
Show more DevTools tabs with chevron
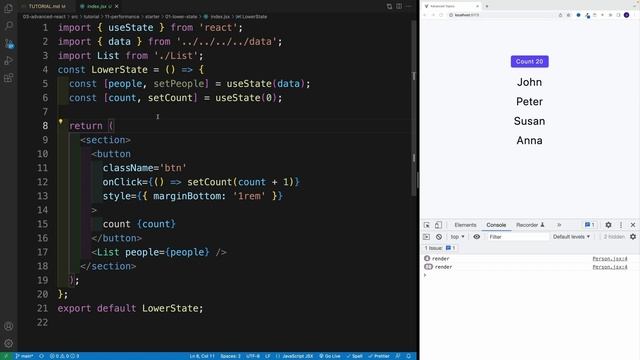click(x=559, y=225)
